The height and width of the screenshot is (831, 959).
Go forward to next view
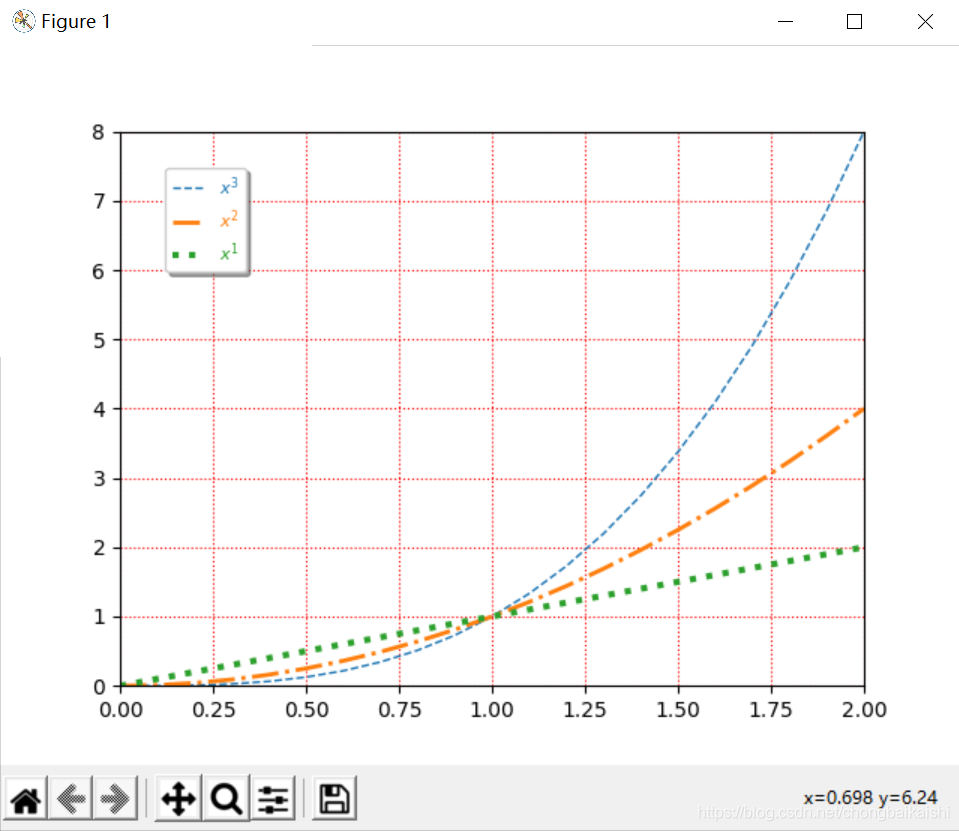[x=112, y=798]
